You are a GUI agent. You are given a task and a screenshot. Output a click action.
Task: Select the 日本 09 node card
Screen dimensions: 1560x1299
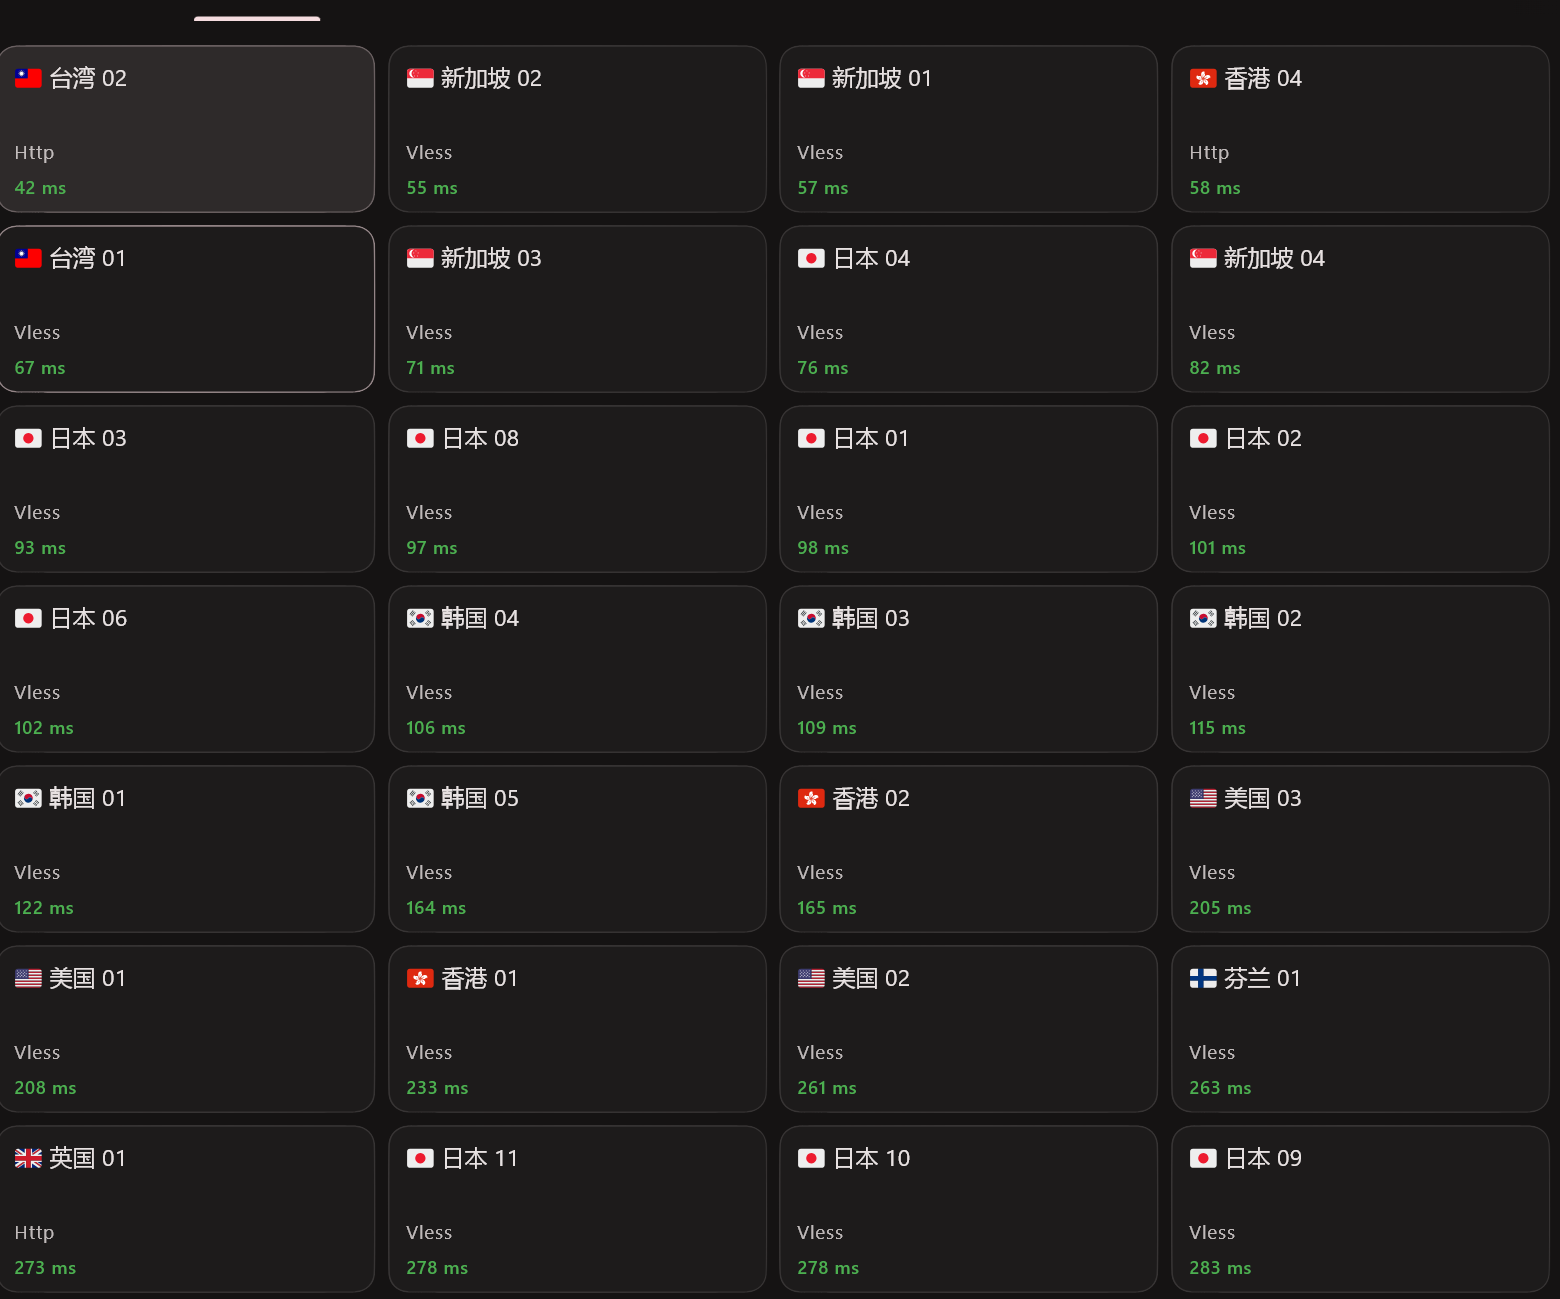tap(1360, 1209)
